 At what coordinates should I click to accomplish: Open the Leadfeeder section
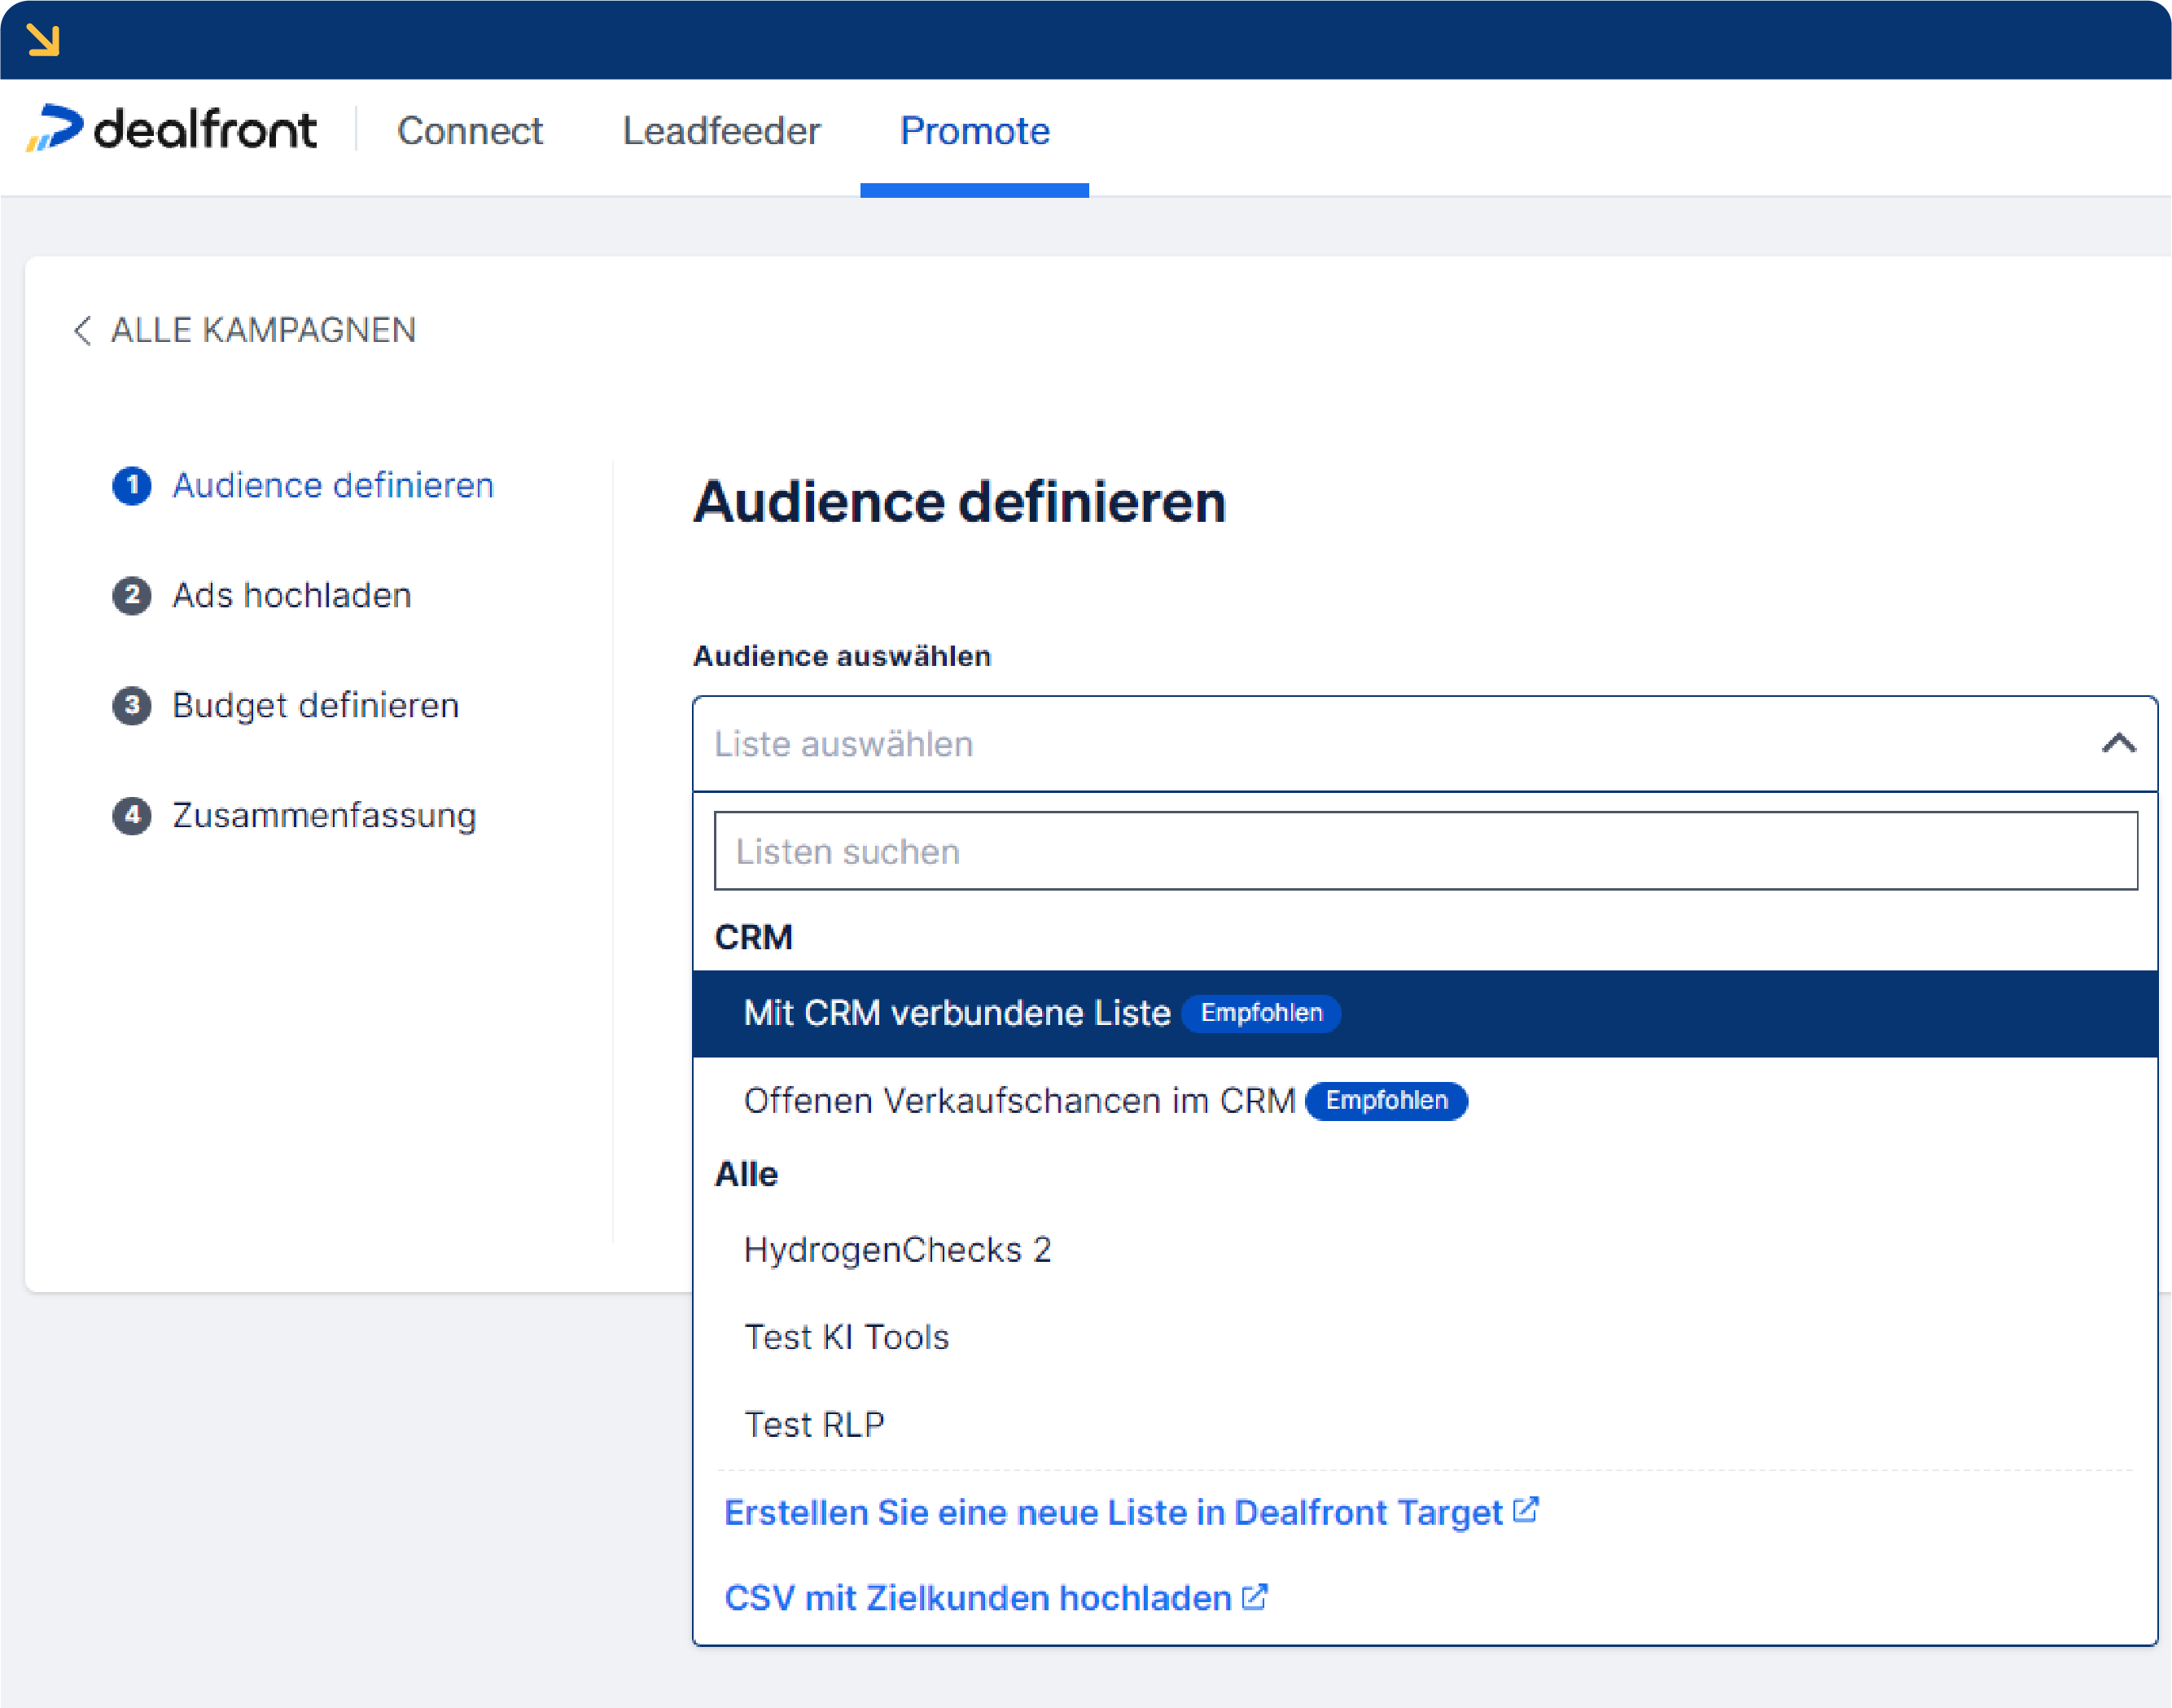coord(721,130)
